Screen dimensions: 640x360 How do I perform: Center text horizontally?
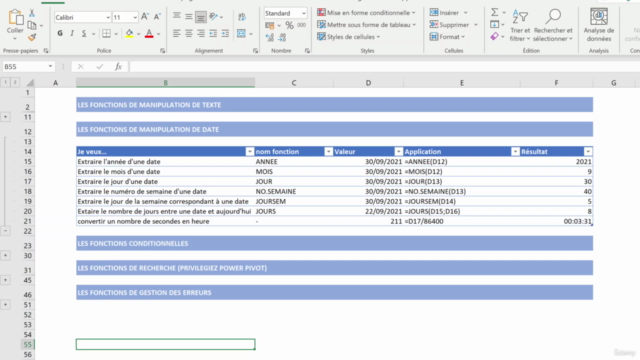tap(189, 33)
